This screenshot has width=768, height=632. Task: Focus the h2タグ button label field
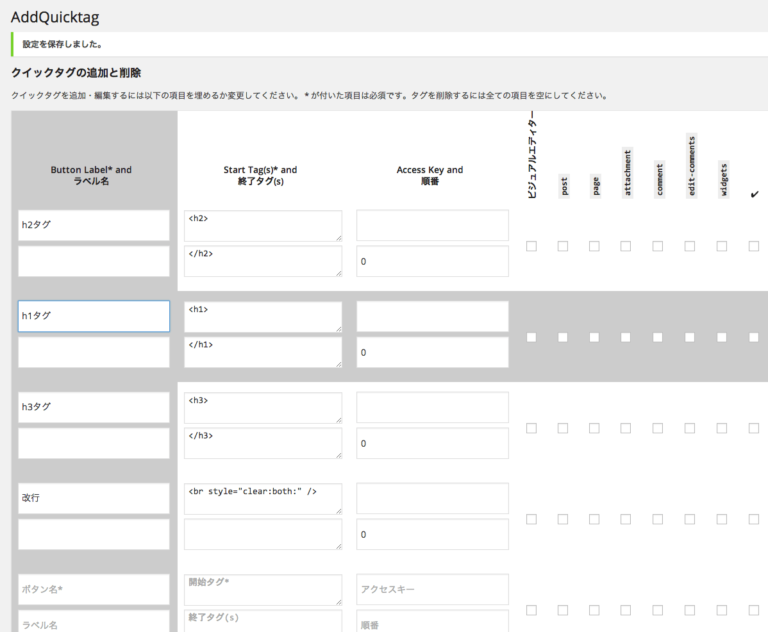(94, 225)
